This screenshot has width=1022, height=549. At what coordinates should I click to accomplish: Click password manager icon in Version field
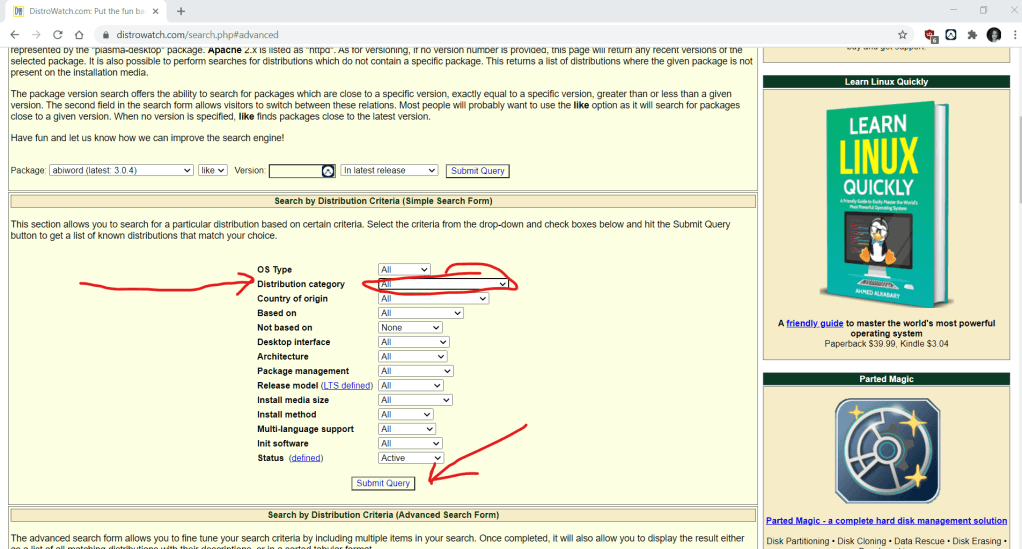[x=327, y=171]
